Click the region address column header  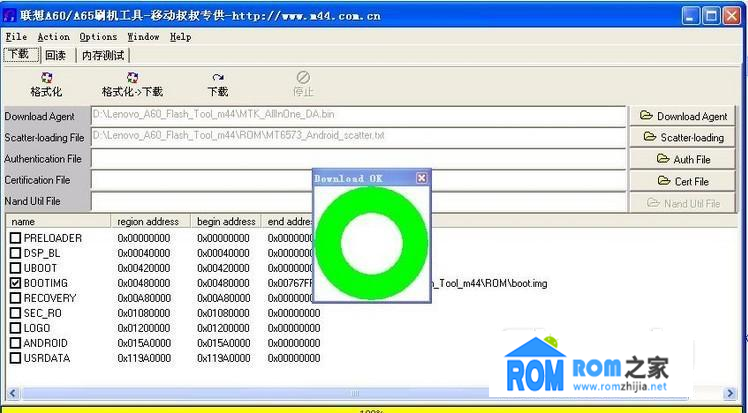click(151, 221)
